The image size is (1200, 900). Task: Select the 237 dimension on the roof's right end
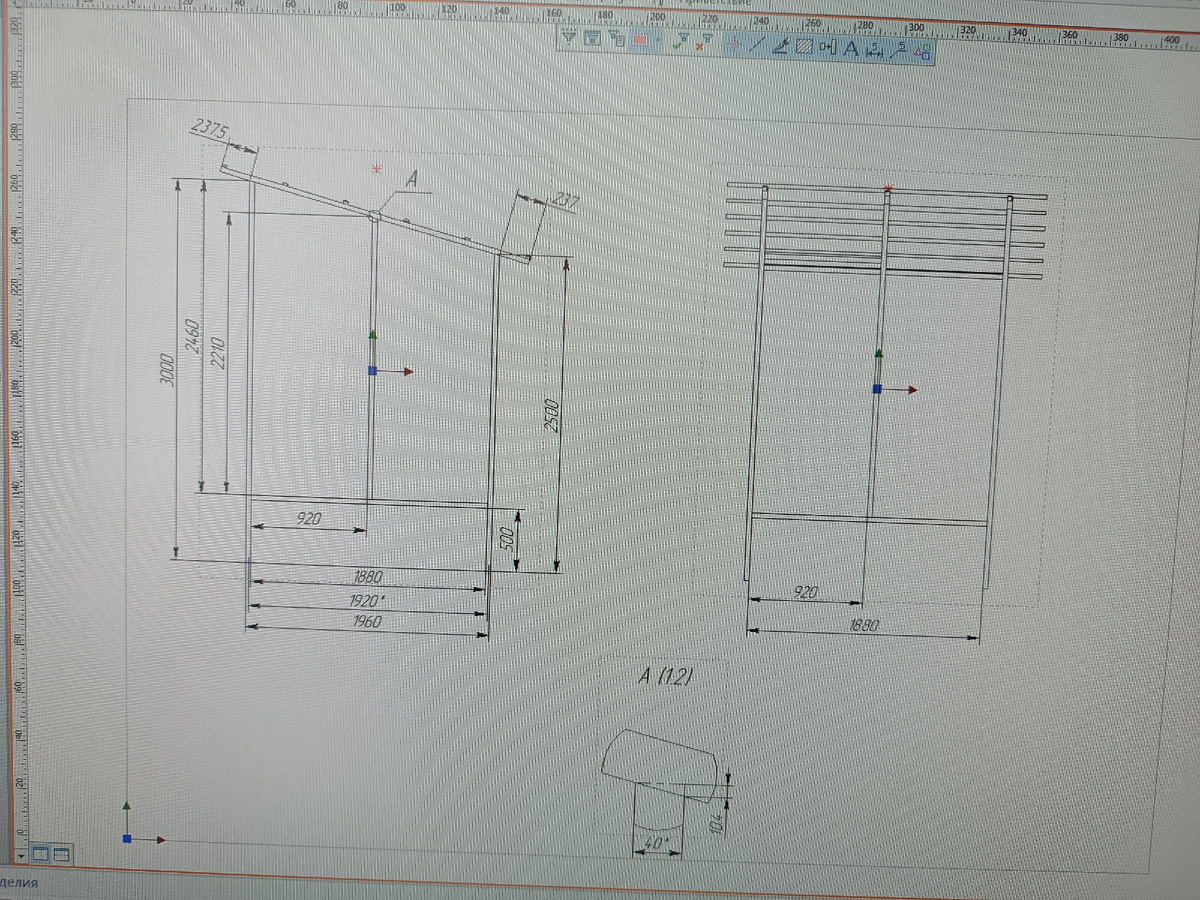click(564, 202)
